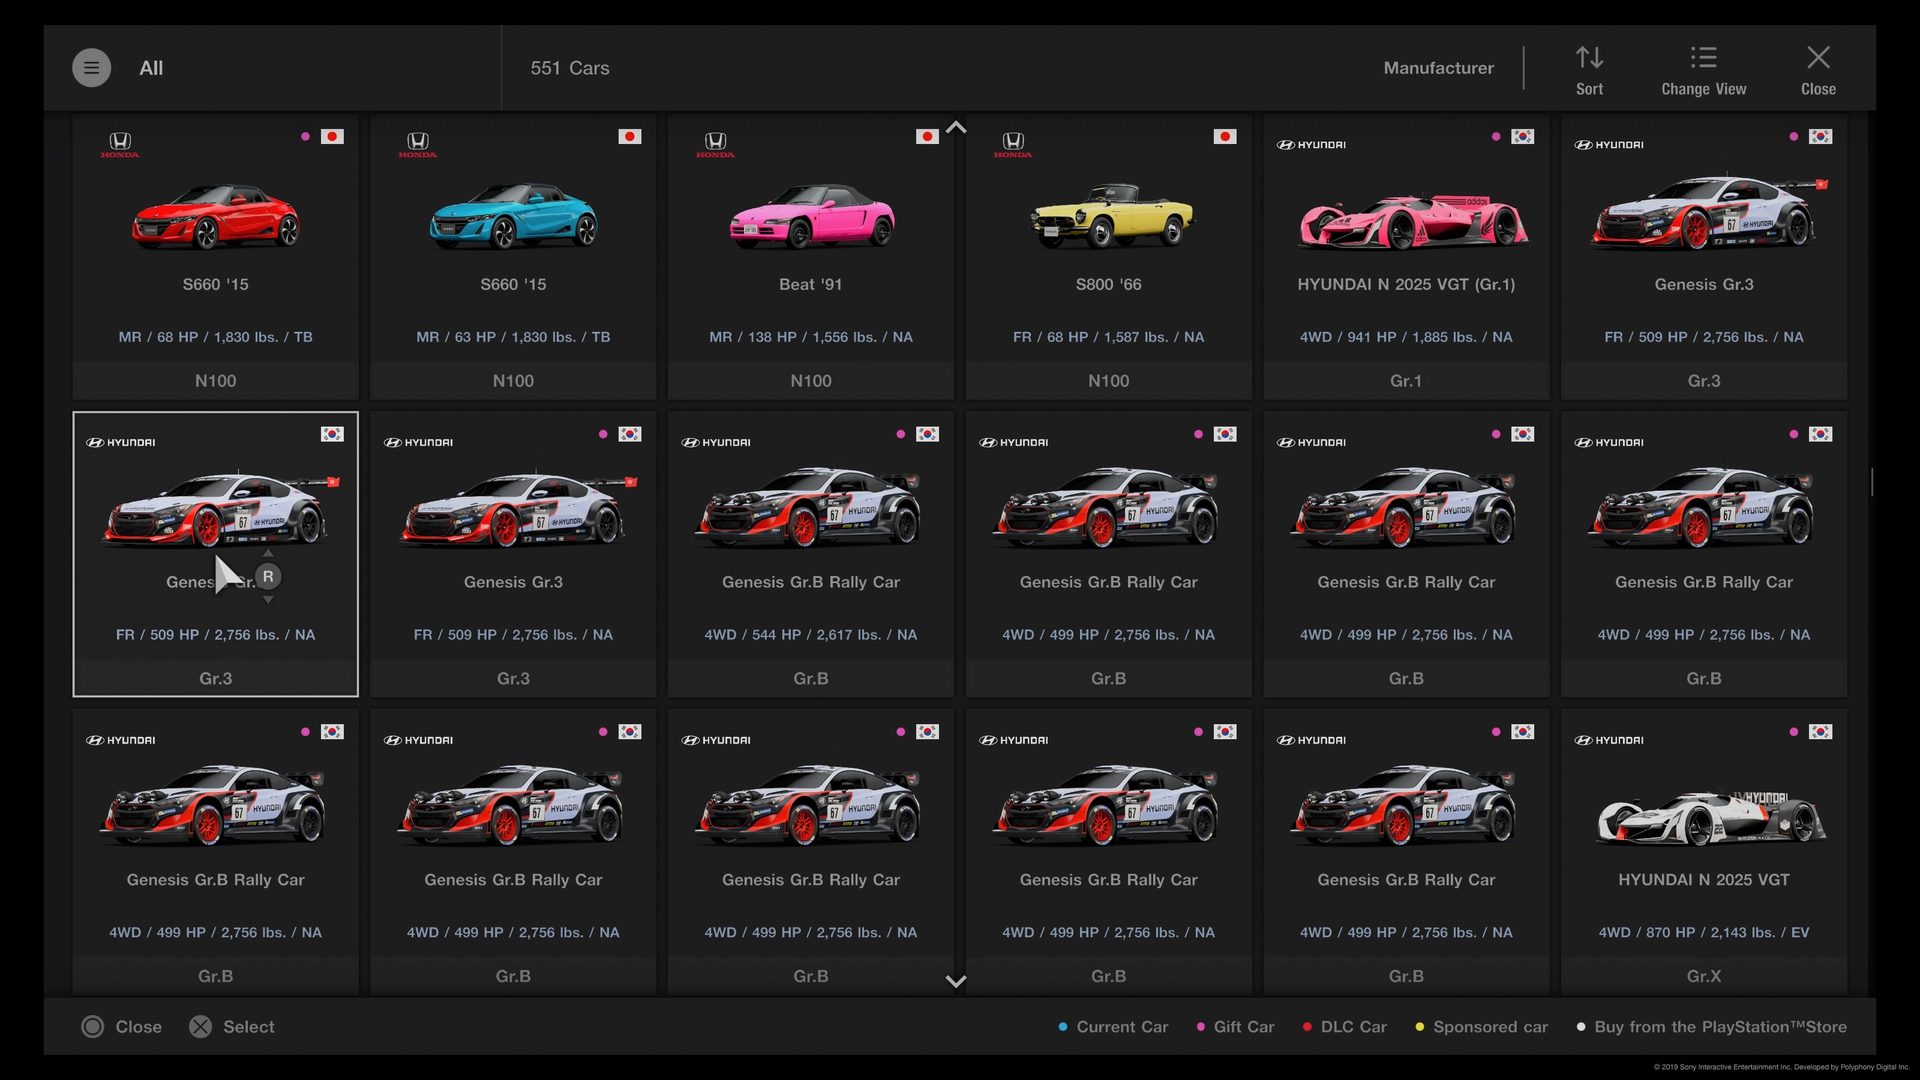Click N100 label under Beat '91
This screenshot has height=1080, width=1920.
click(x=811, y=381)
